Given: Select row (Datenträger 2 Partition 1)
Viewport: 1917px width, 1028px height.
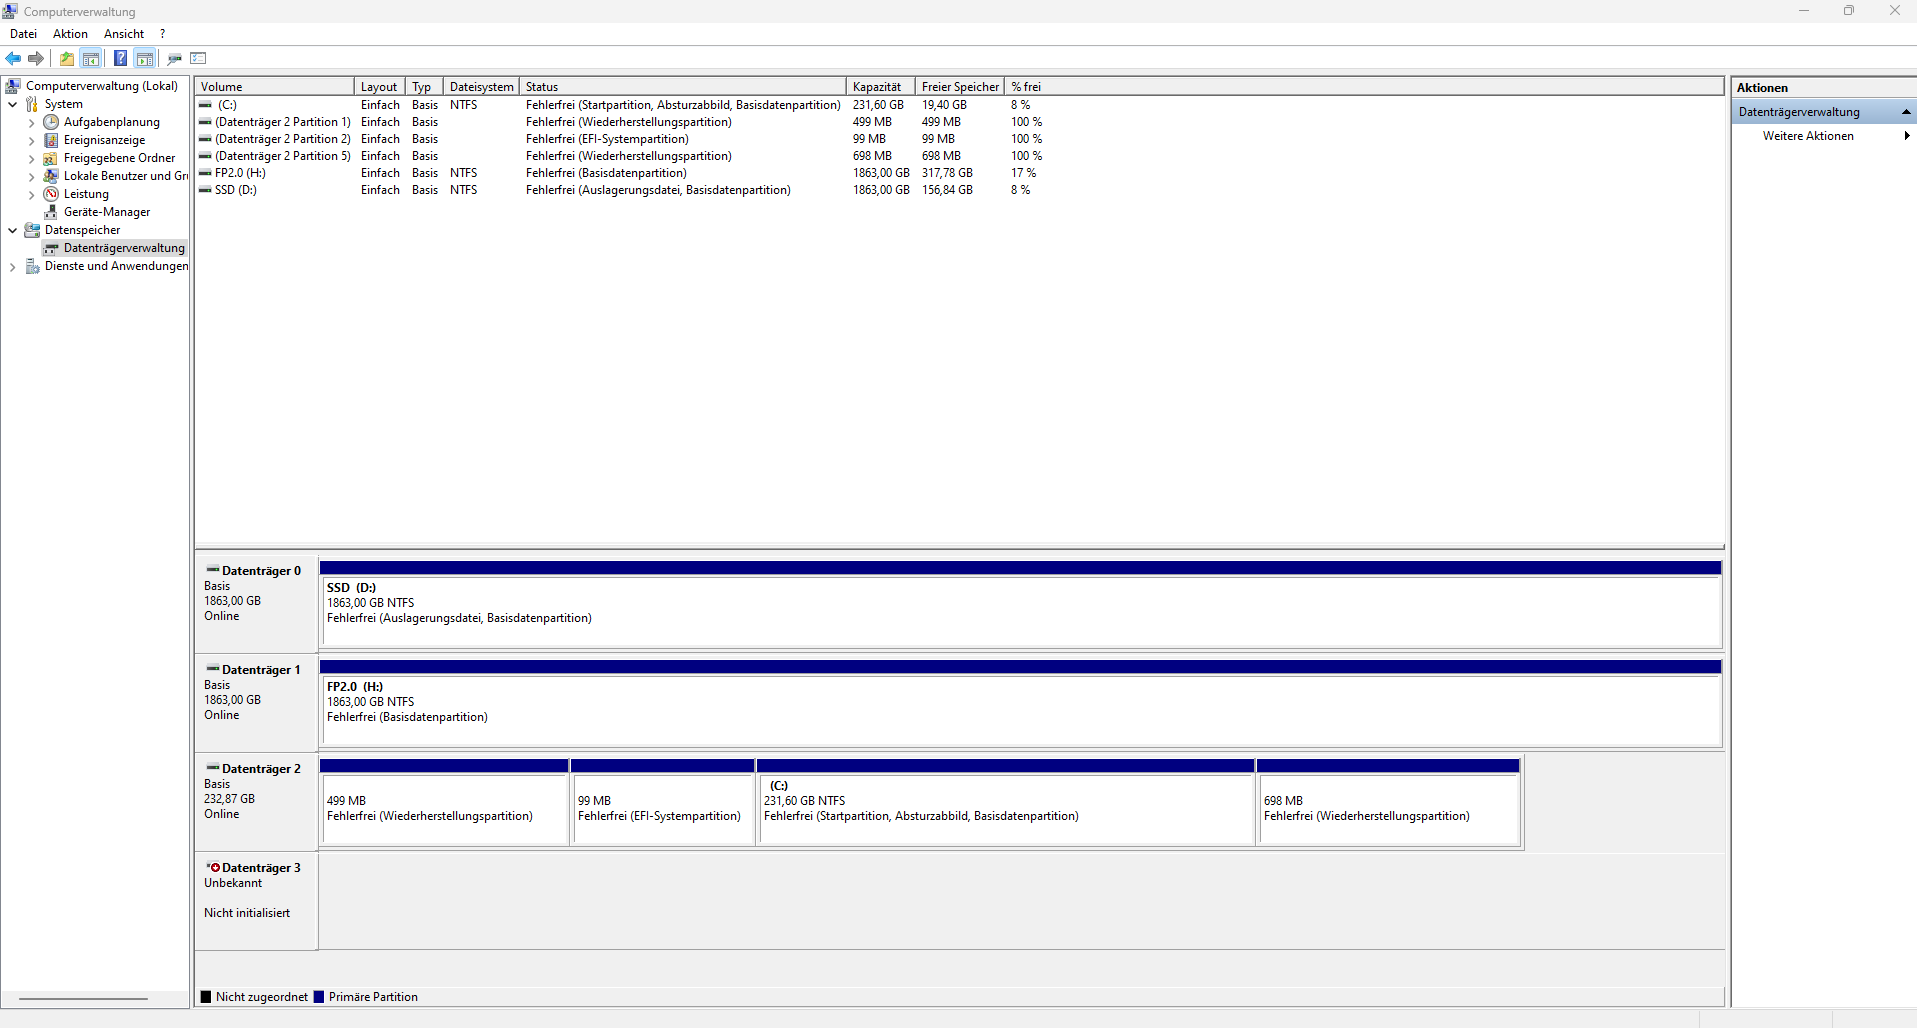Looking at the screenshot, I should click(x=620, y=122).
